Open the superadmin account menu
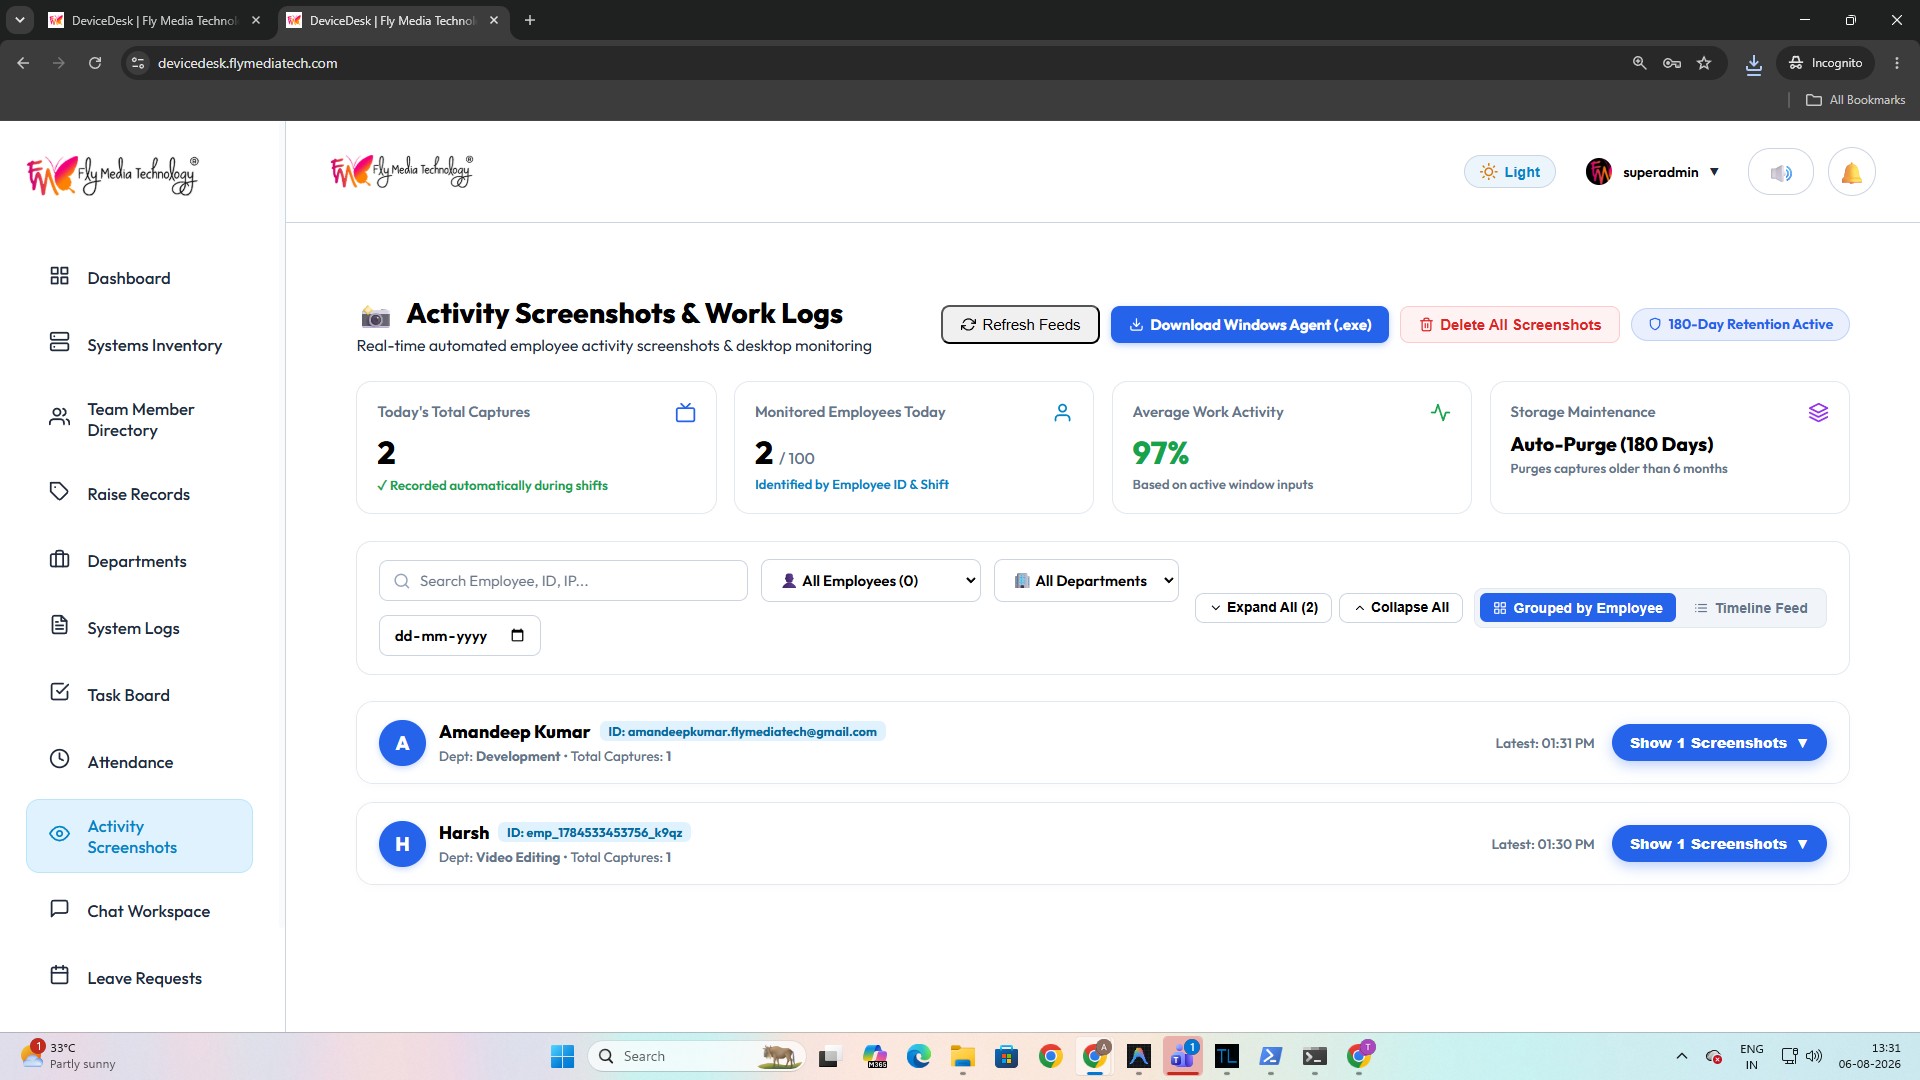 point(1652,172)
